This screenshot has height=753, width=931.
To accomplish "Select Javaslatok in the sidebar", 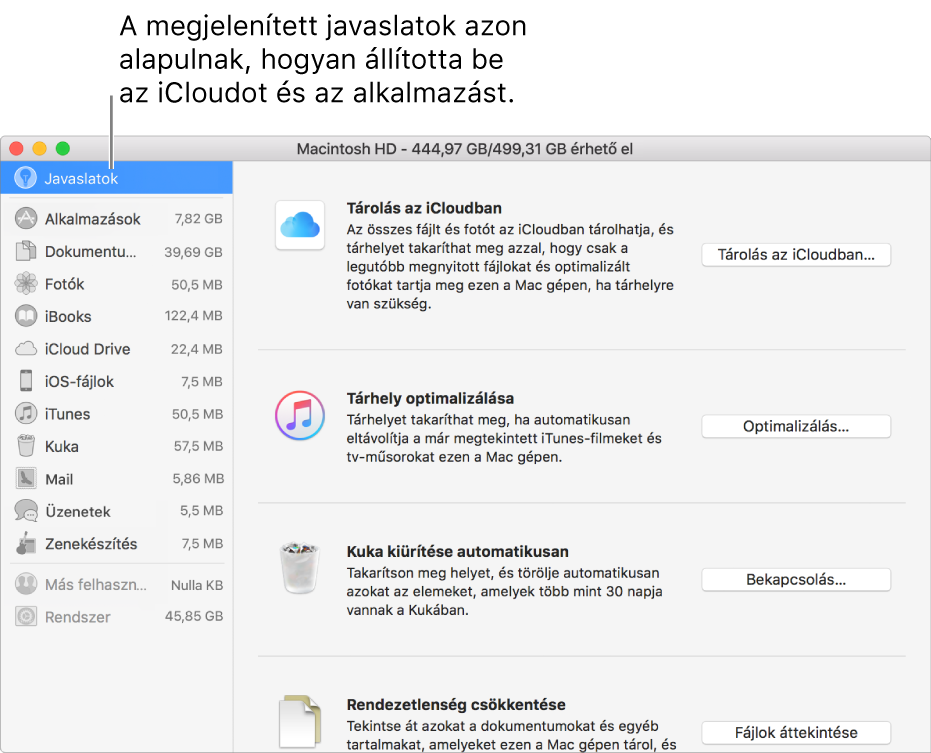I will 116,178.
